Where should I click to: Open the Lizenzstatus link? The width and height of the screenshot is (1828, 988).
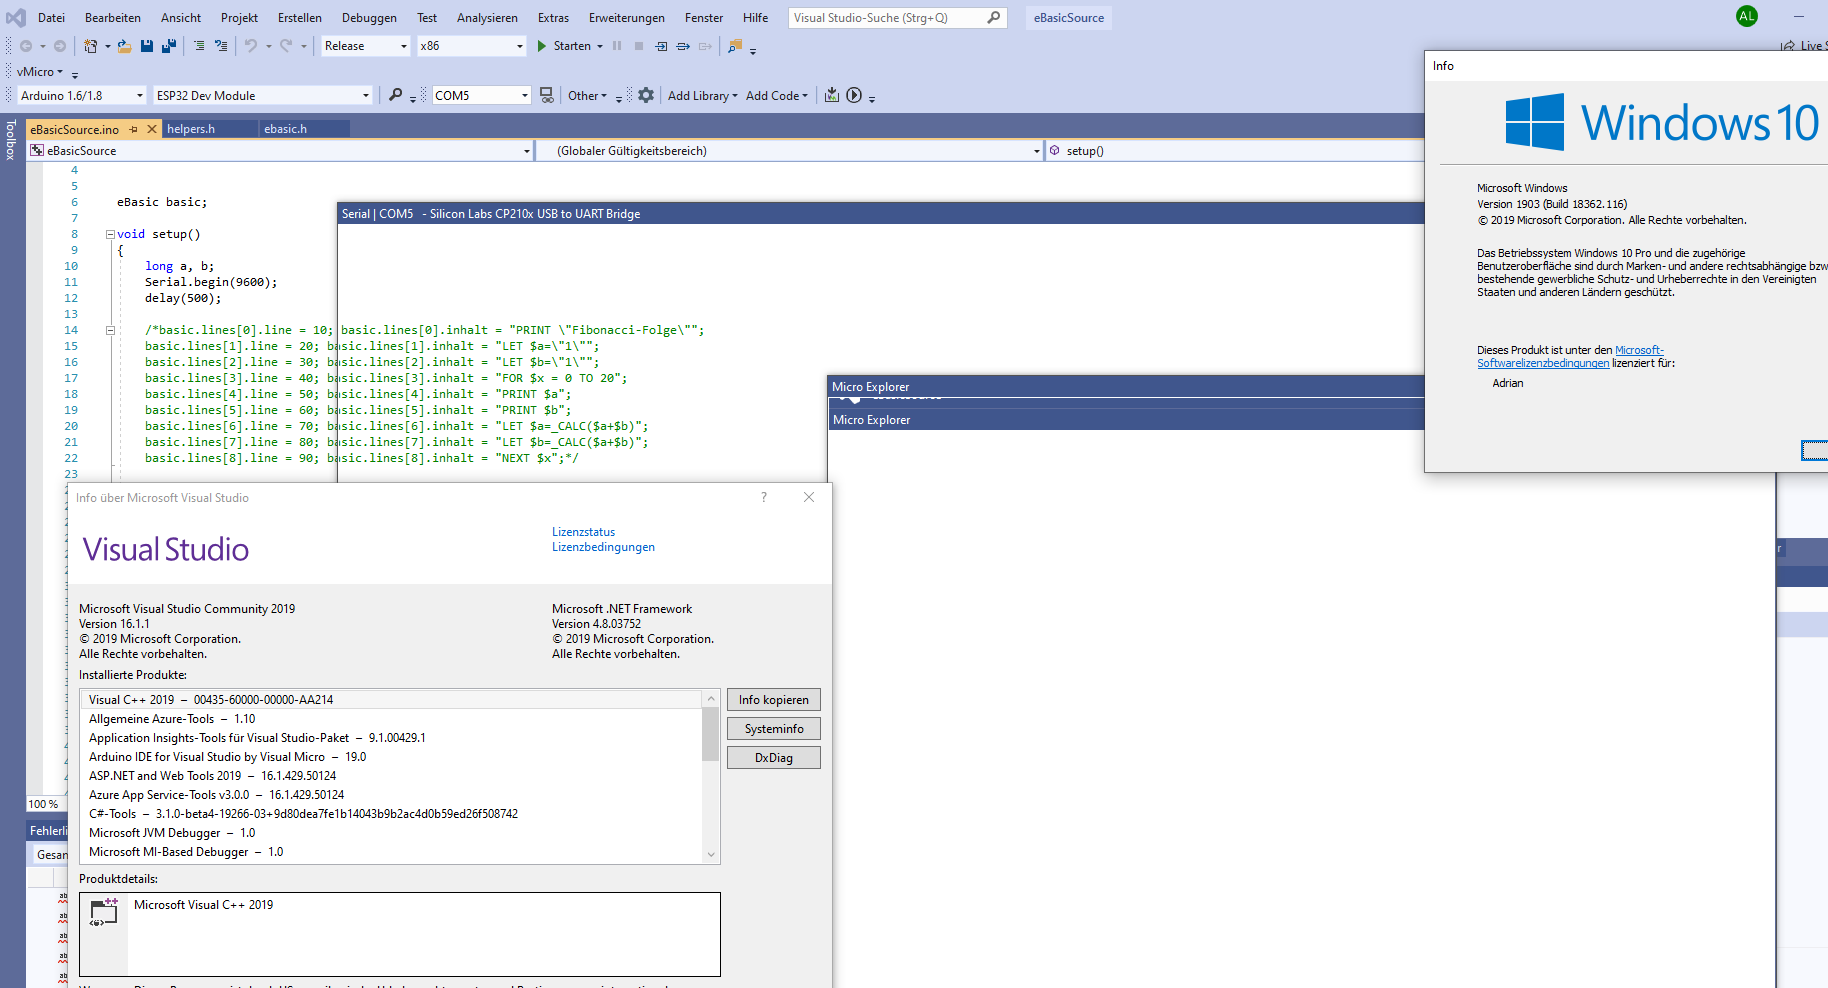tap(584, 532)
